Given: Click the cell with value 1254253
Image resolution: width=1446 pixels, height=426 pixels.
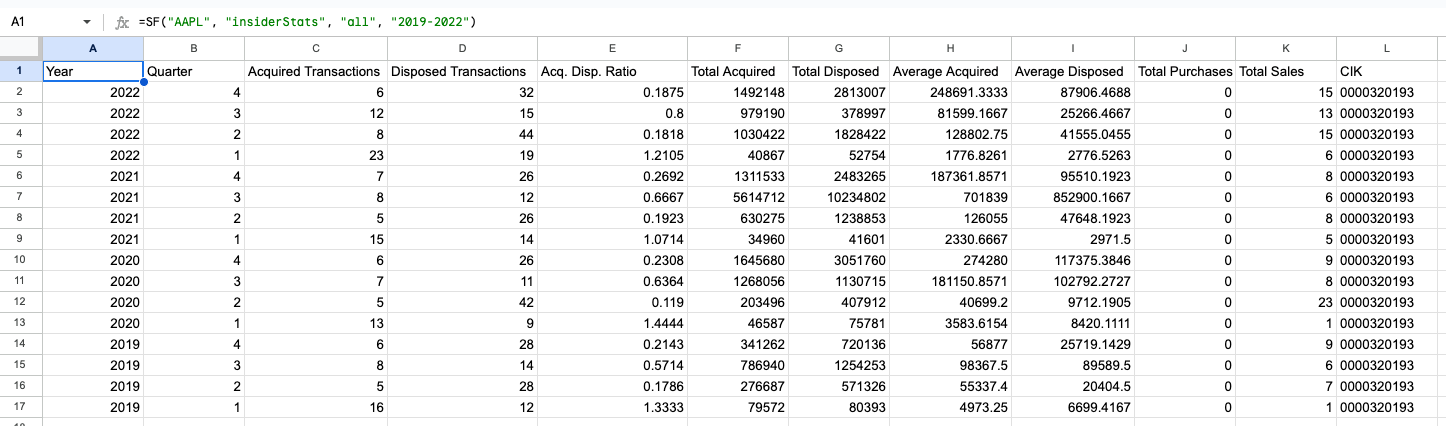Looking at the screenshot, I should 839,365.
